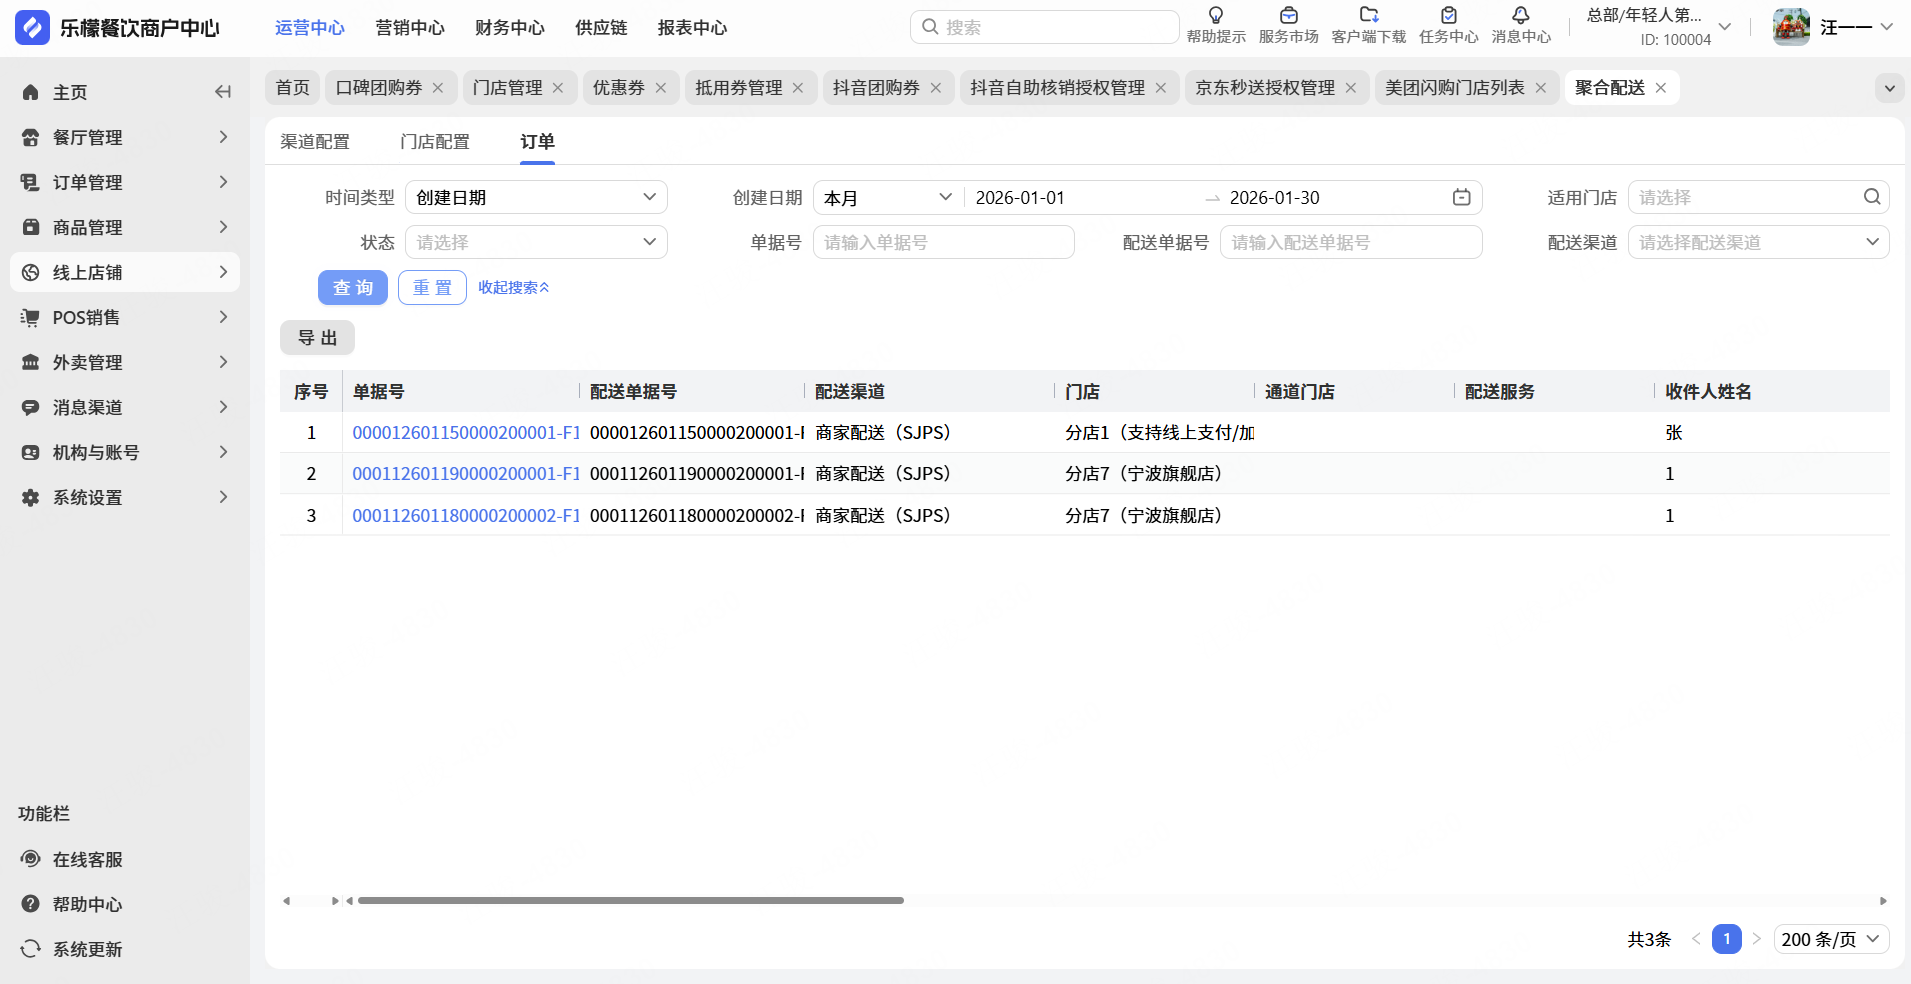Open the 消息中心 bell icon

1520,16
